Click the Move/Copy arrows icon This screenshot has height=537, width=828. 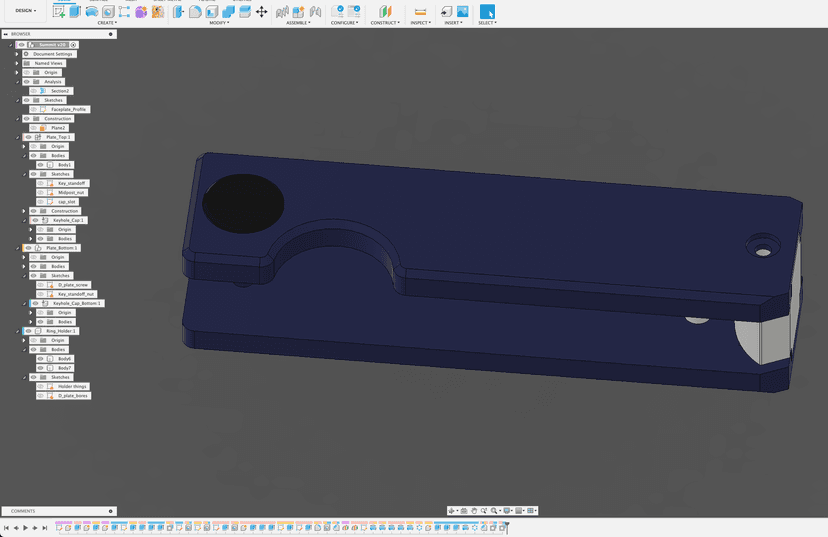tap(261, 11)
